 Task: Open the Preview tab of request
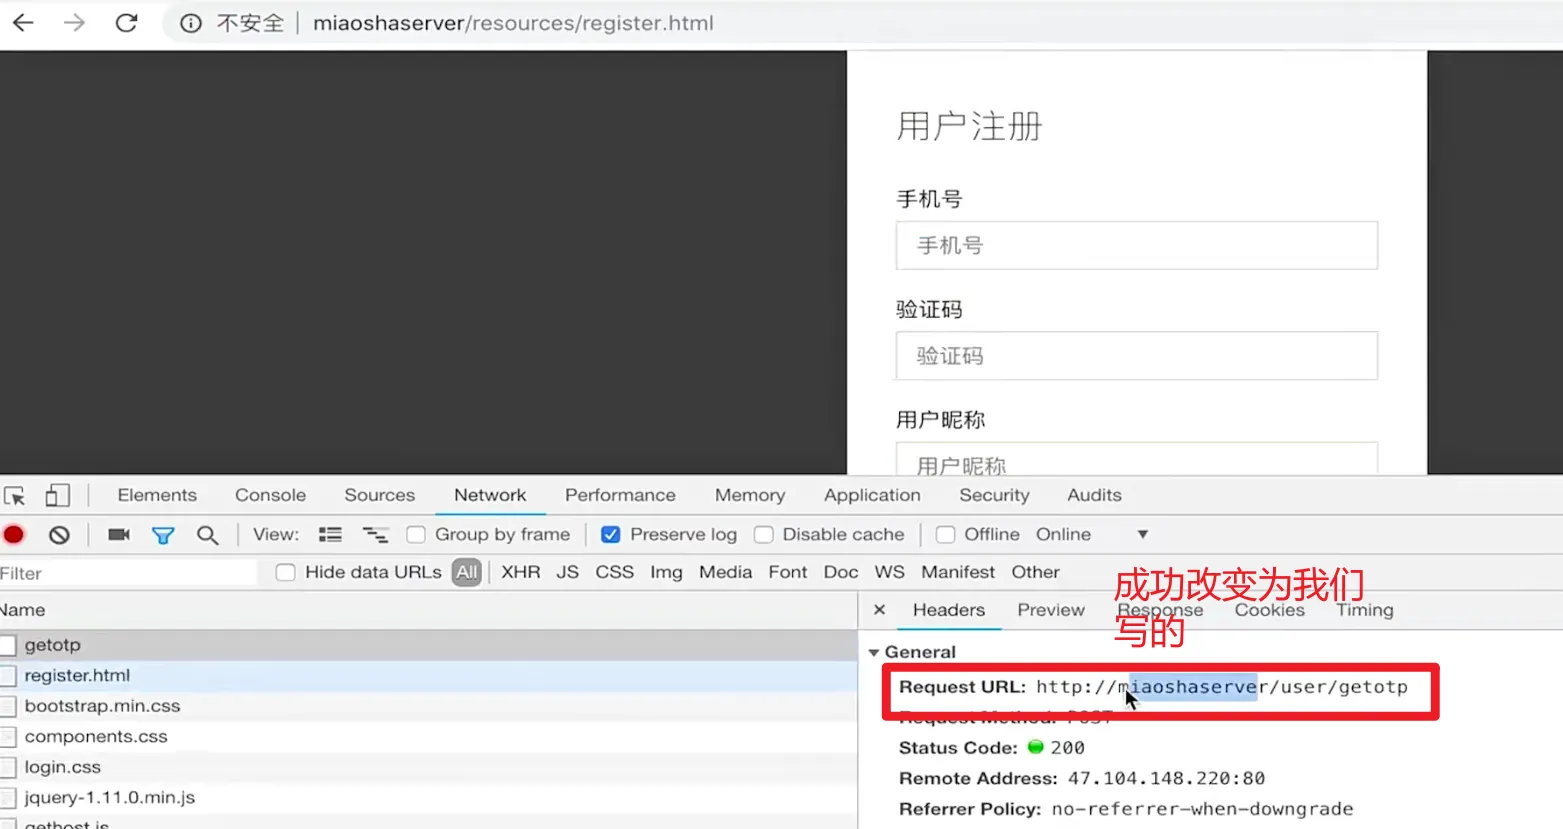click(x=1050, y=610)
